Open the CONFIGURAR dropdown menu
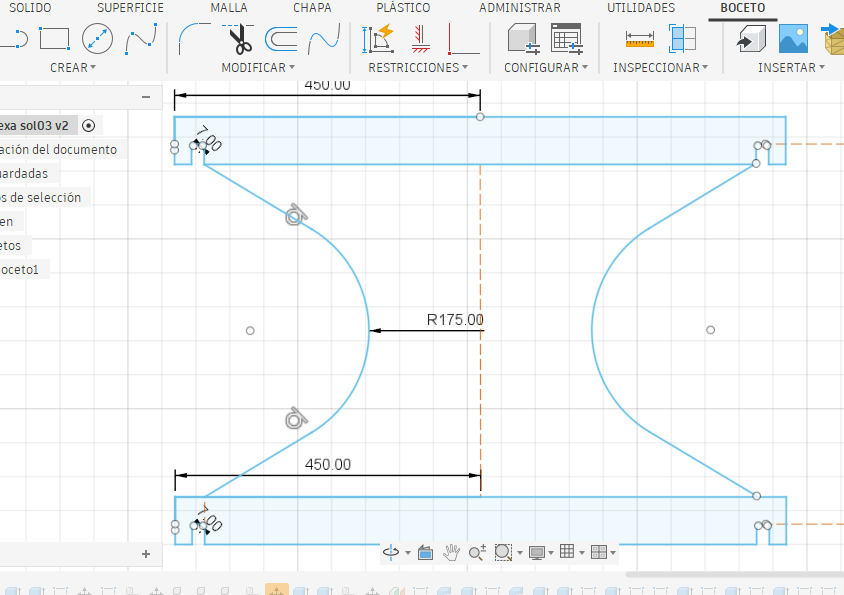This screenshot has width=844, height=595. coord(546,67)
